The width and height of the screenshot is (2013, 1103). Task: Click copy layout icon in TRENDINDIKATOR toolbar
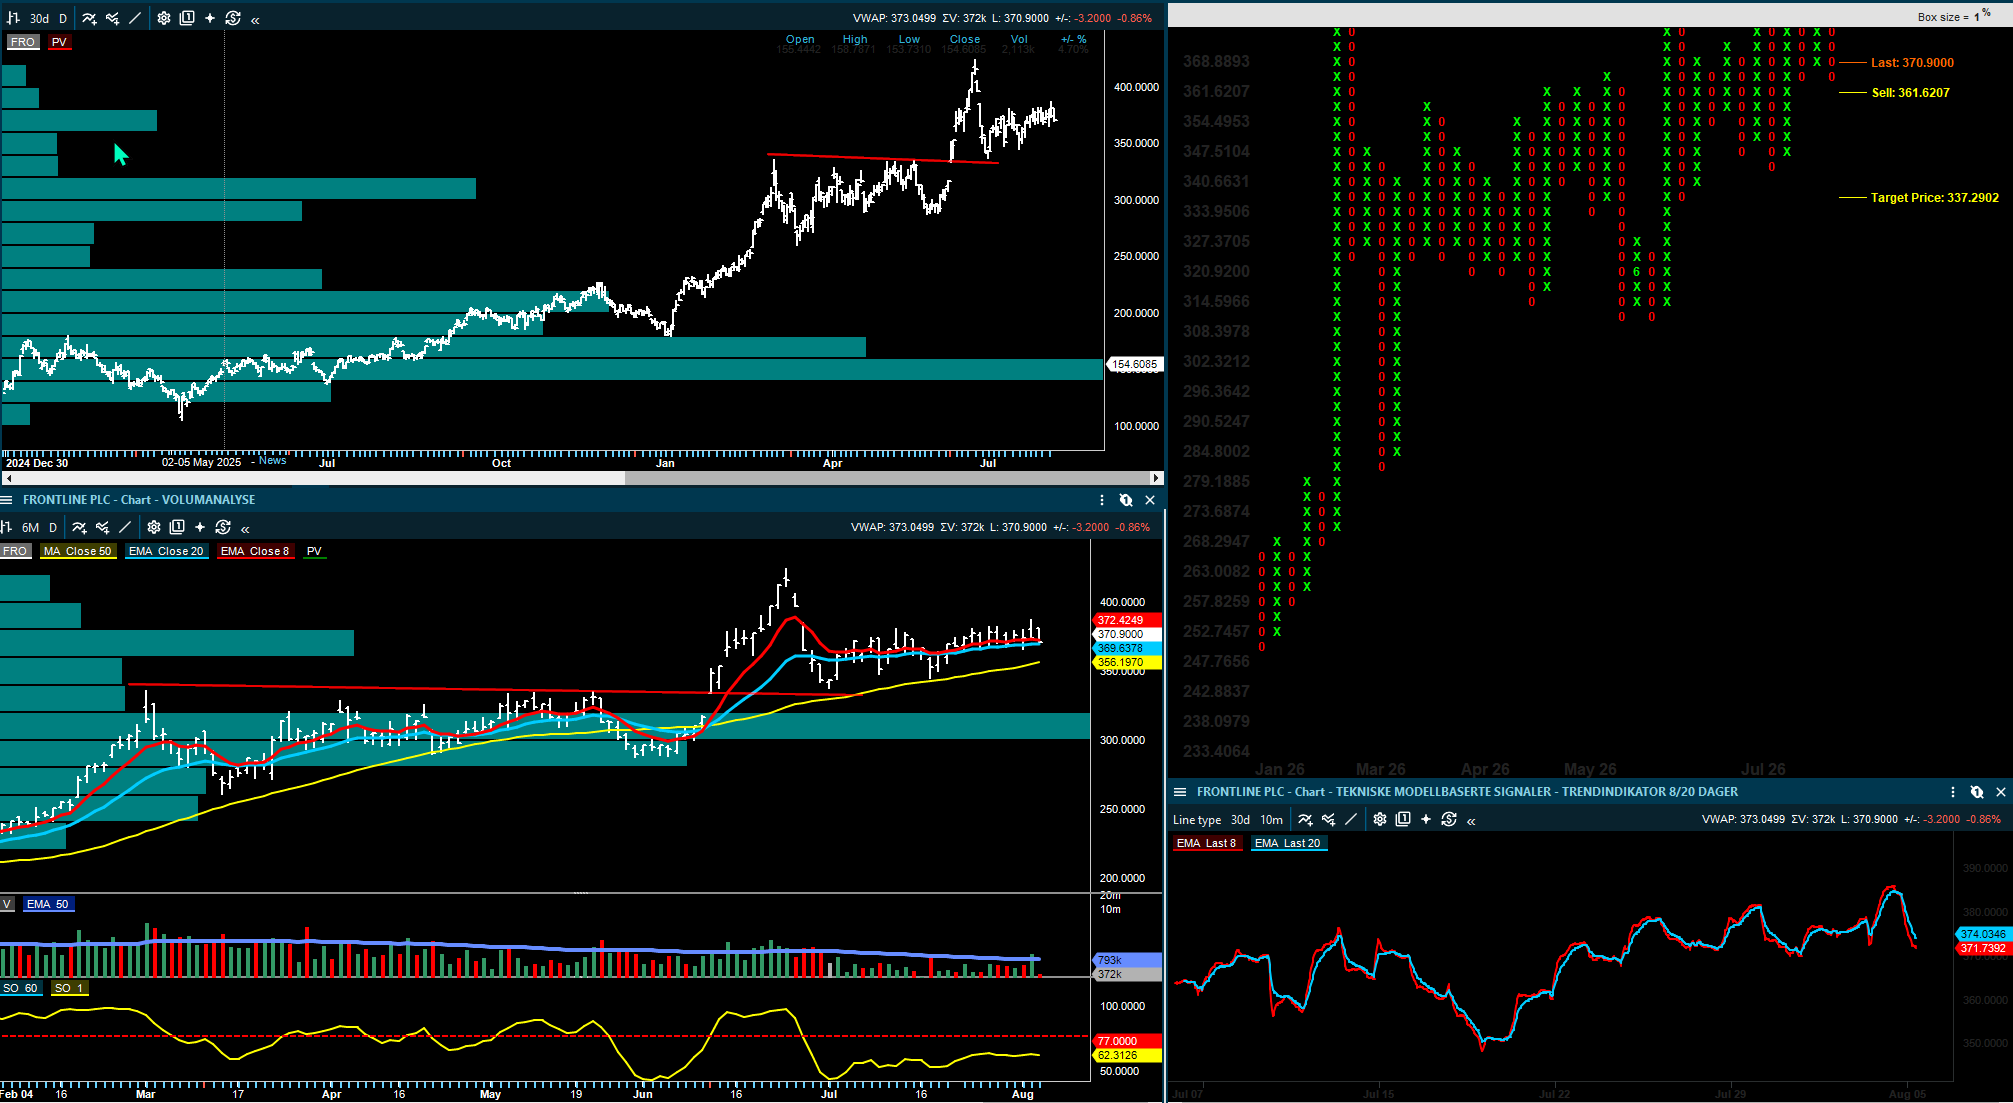point(1403,820)
